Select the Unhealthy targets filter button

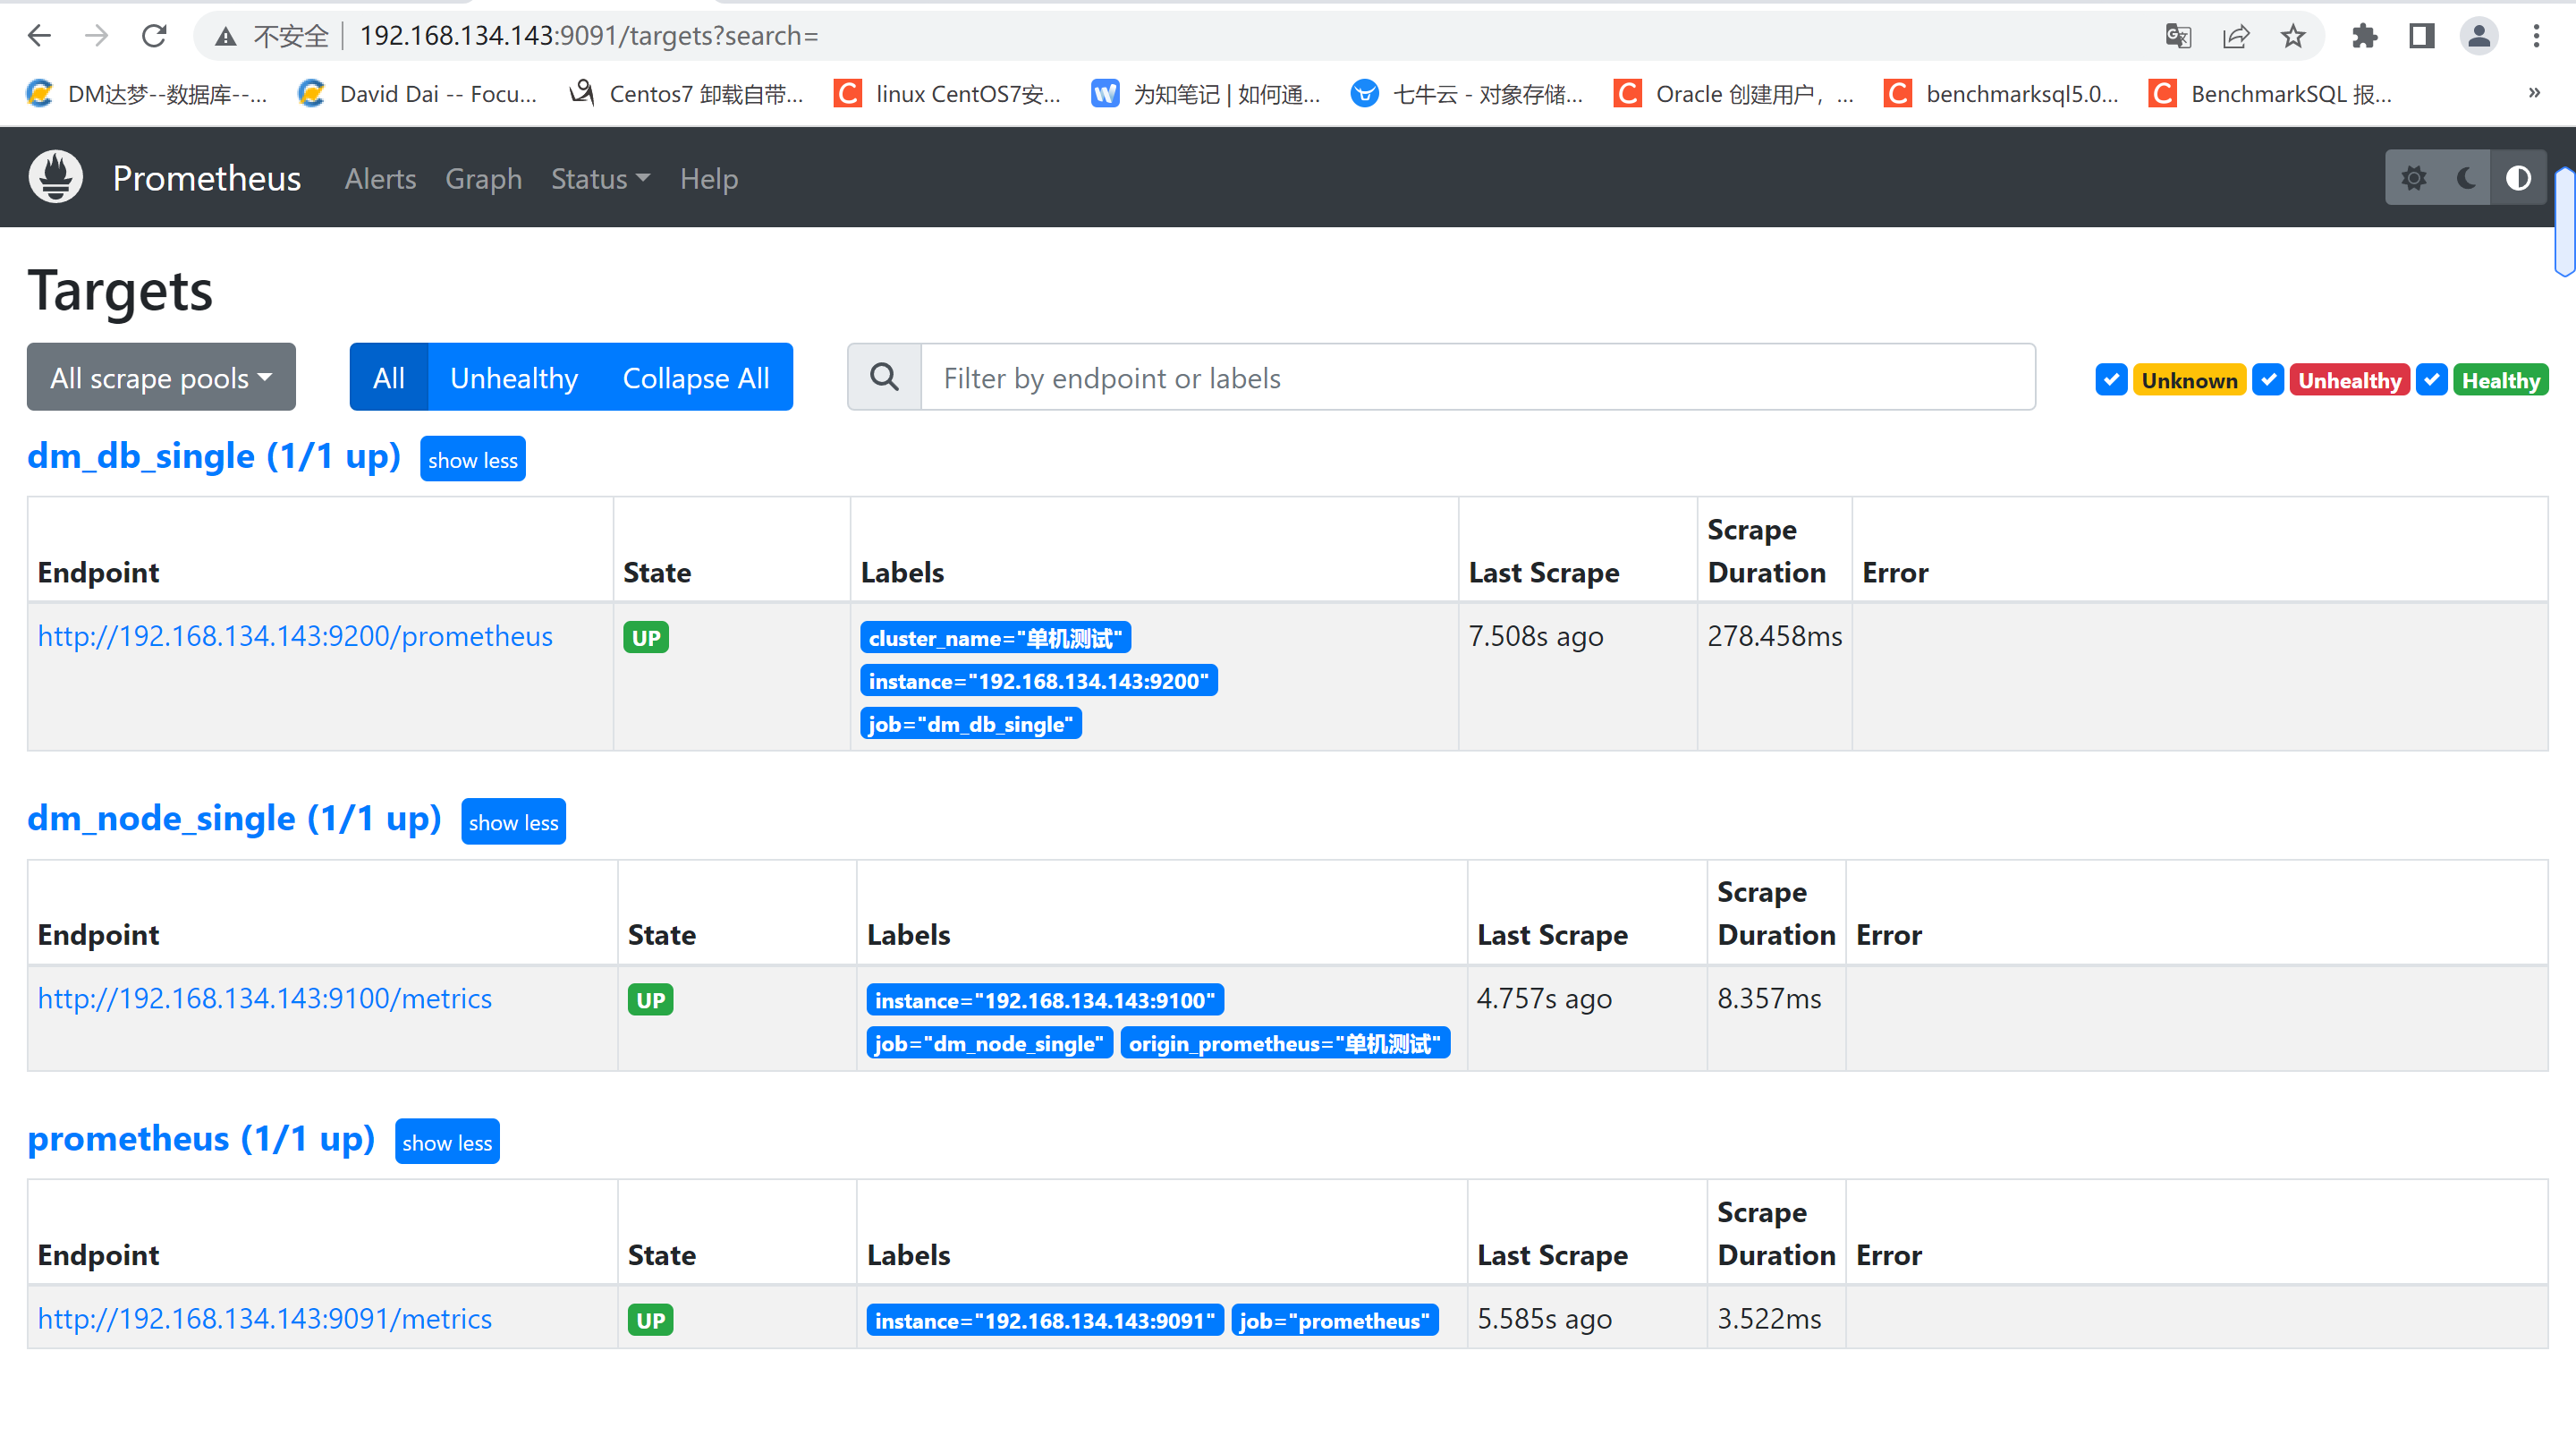tap(514, 377)
